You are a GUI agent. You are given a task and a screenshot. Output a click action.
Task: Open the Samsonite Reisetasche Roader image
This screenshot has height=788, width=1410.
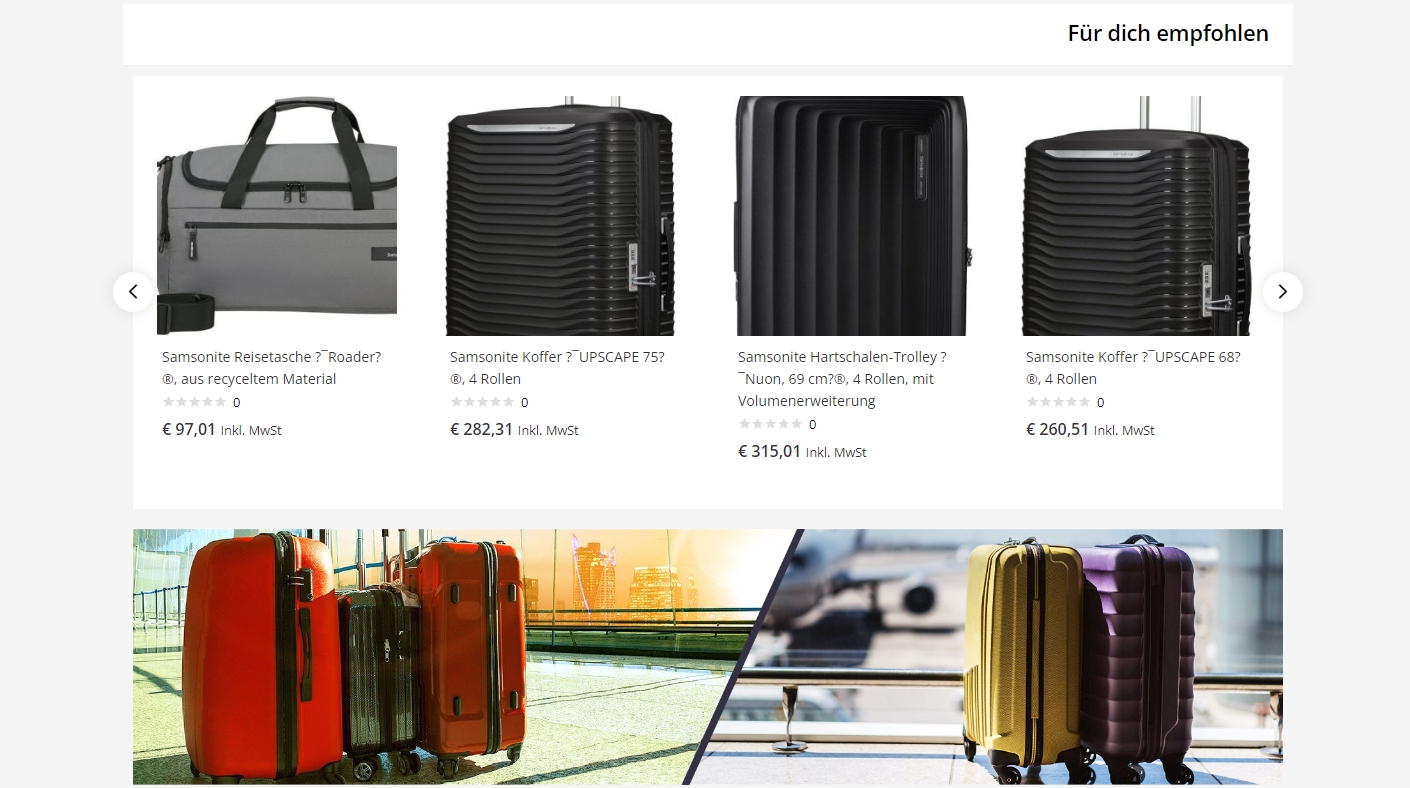tap(277, 216)
